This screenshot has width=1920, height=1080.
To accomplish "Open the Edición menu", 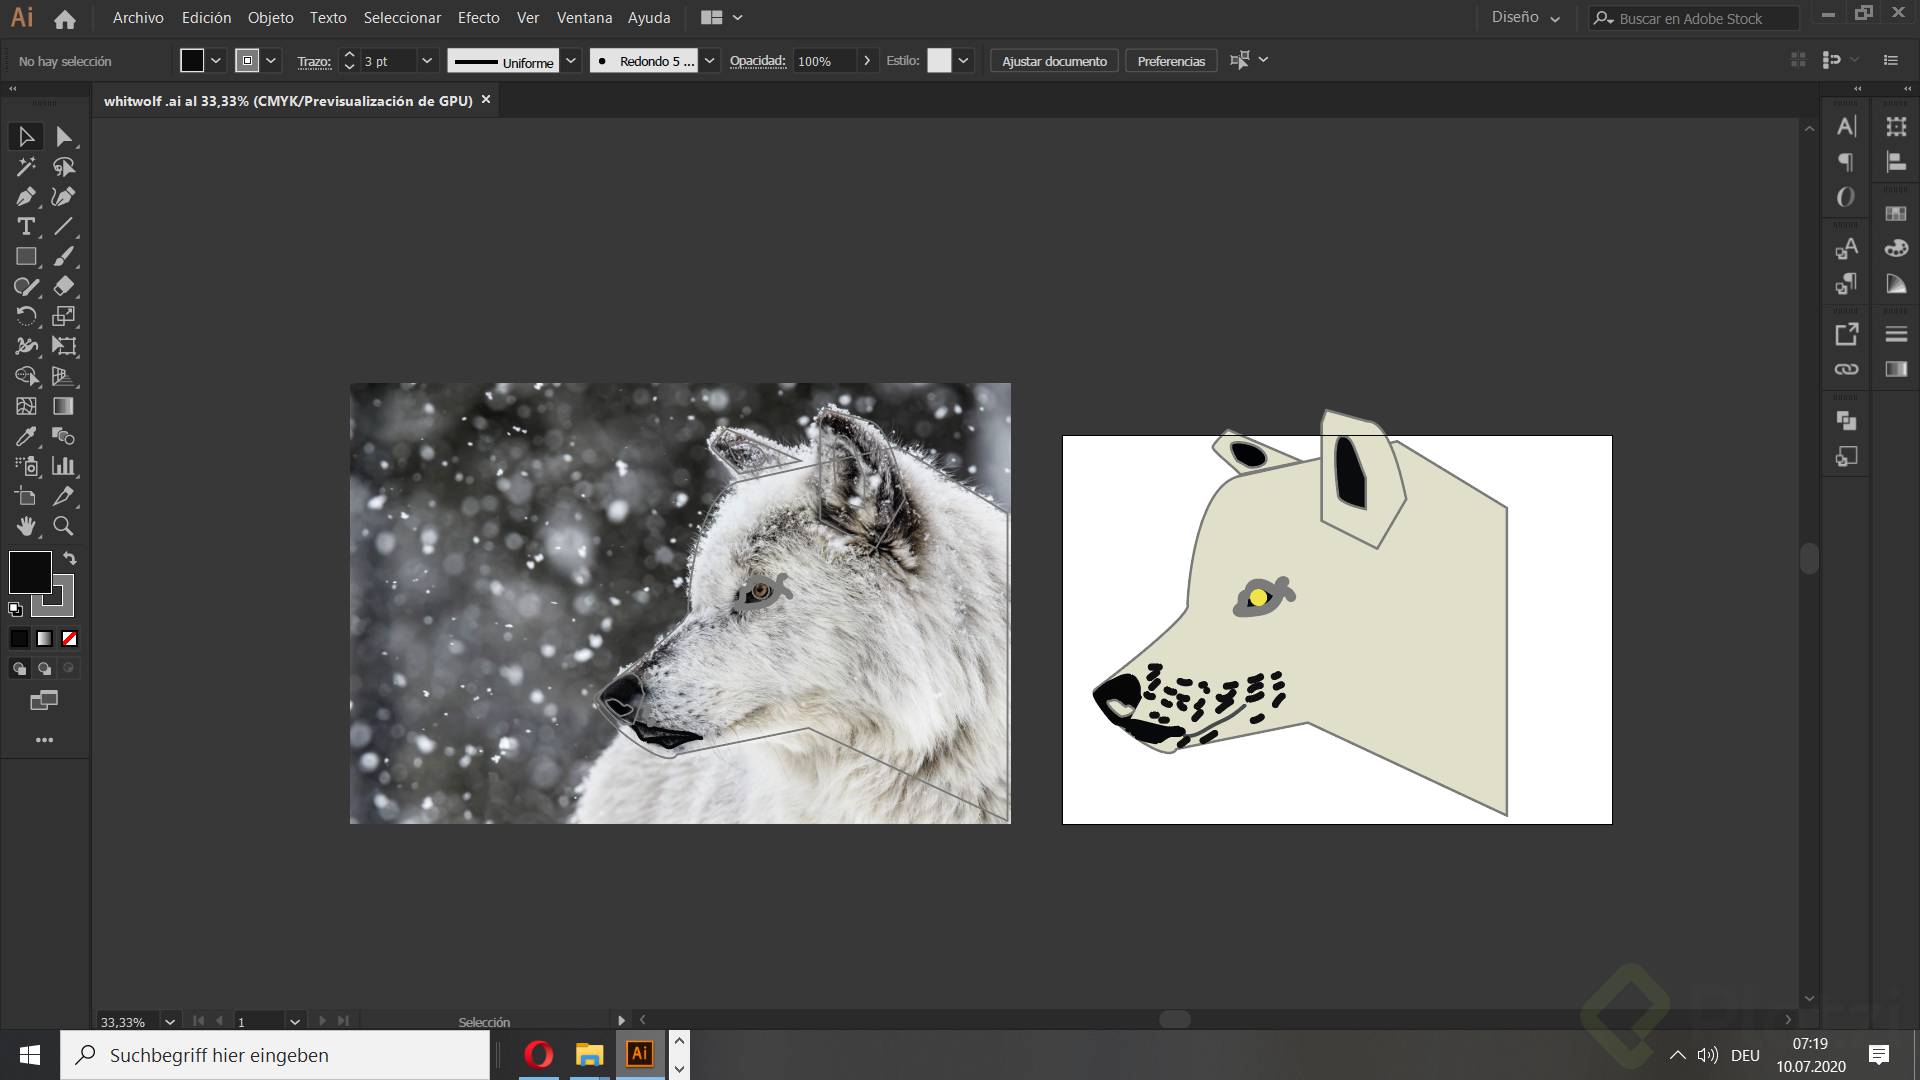I will click(x=206, y=18).
